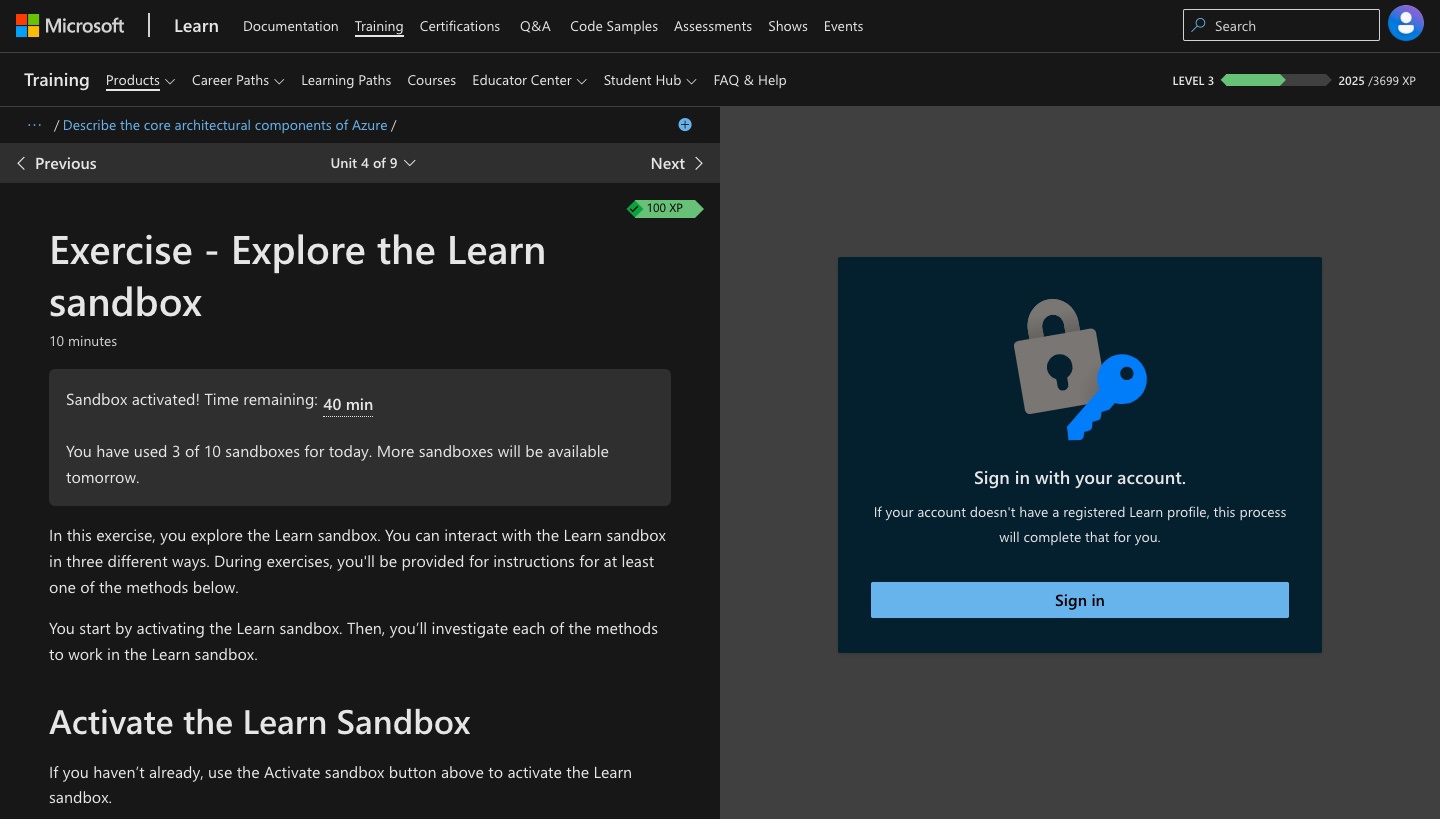This screenshot has width=1440, height=819.
Task: Open the Learning Paths link
Action: click(346, 80)
